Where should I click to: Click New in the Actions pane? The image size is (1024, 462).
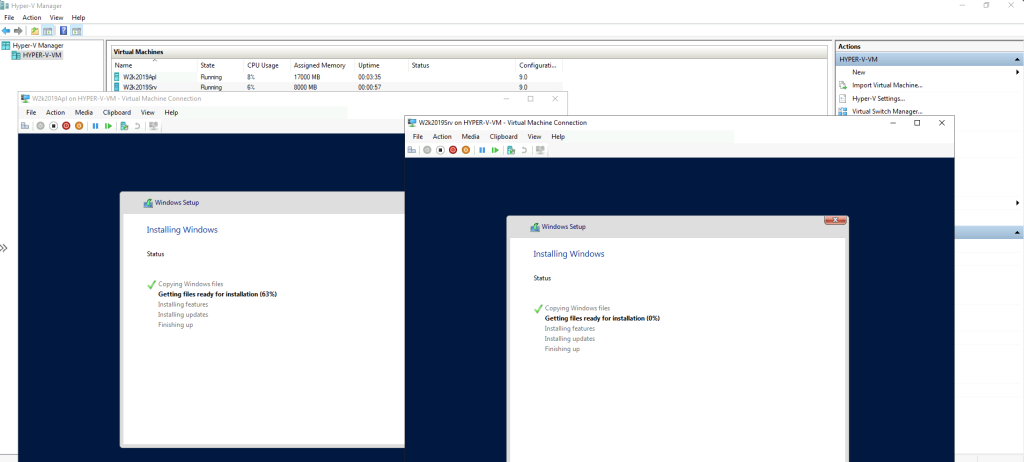click(x=859, y=73)
